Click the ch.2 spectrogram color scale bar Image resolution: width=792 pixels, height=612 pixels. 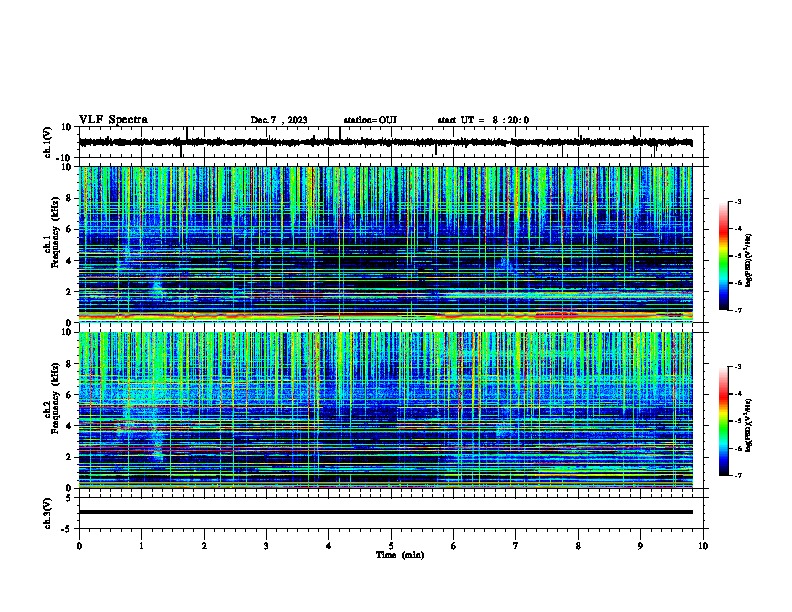tap(723, 421)
